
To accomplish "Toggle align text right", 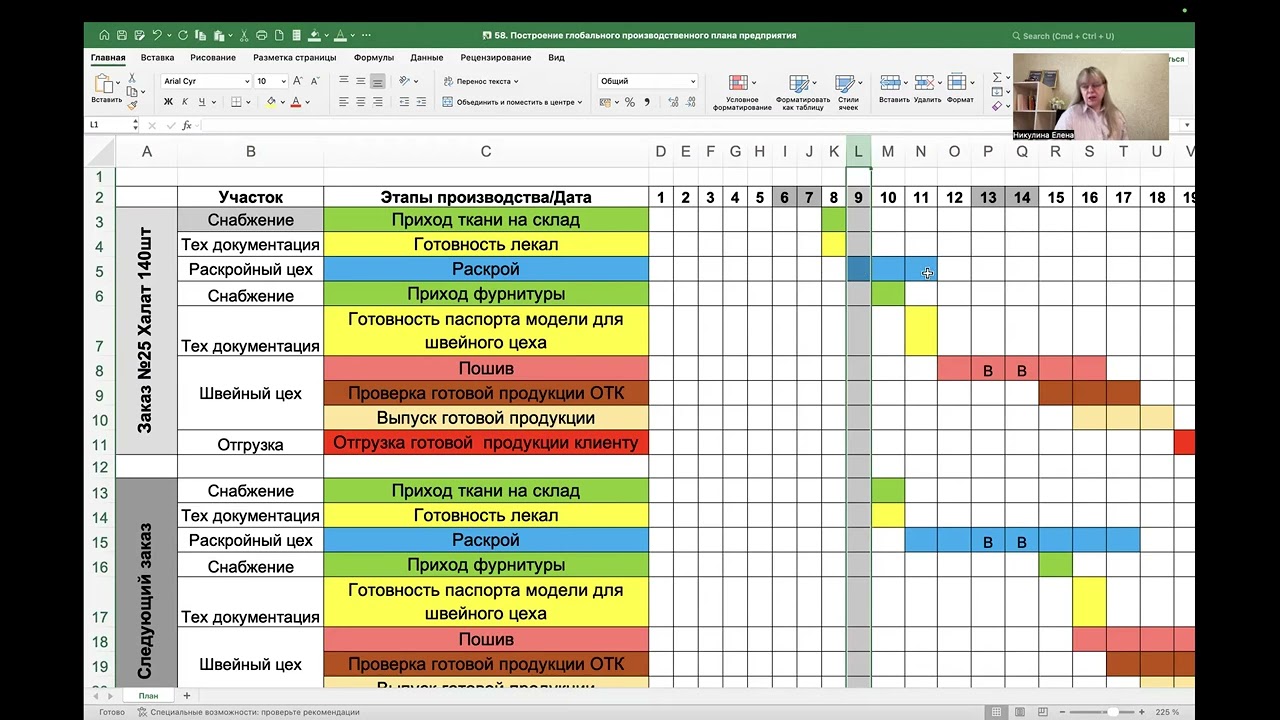I will [x=377, y=102].
